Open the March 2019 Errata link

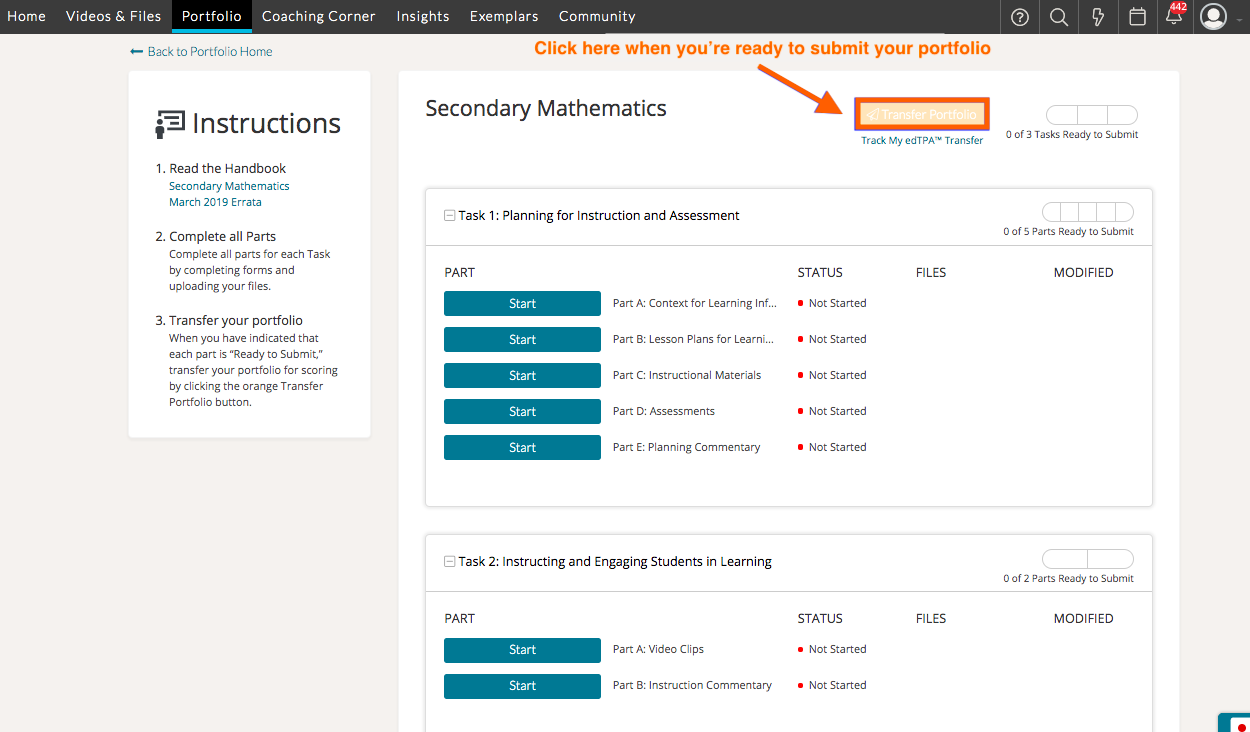215,202
